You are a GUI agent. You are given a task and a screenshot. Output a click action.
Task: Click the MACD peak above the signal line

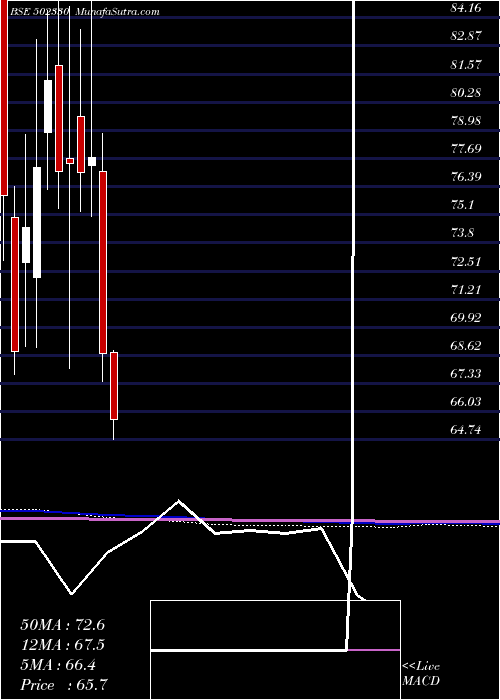click(179, 501)
